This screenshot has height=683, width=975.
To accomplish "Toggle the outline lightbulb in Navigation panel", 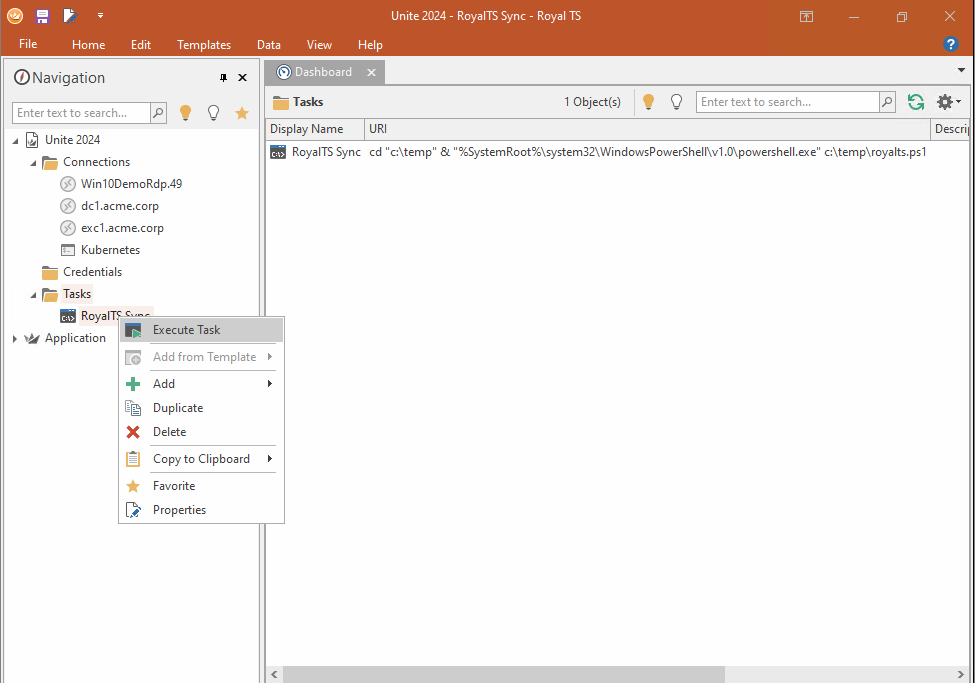I will coord(213,113).
